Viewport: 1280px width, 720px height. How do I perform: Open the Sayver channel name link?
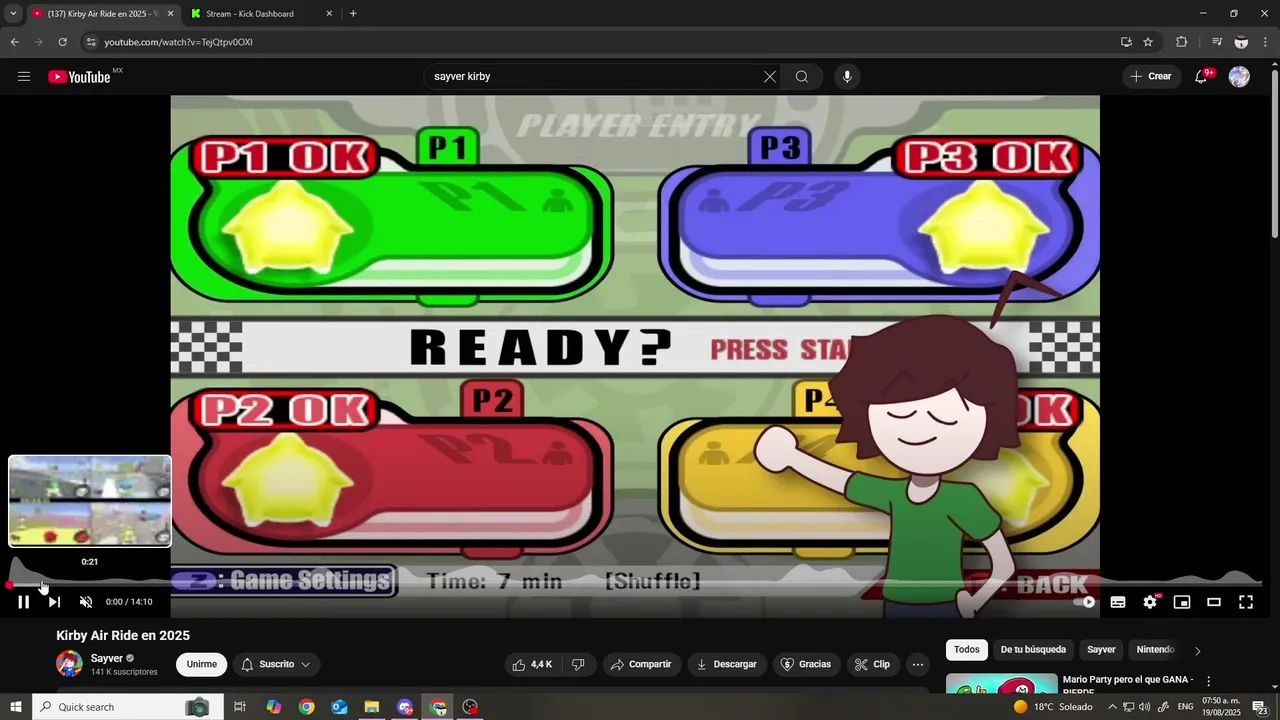107,658
